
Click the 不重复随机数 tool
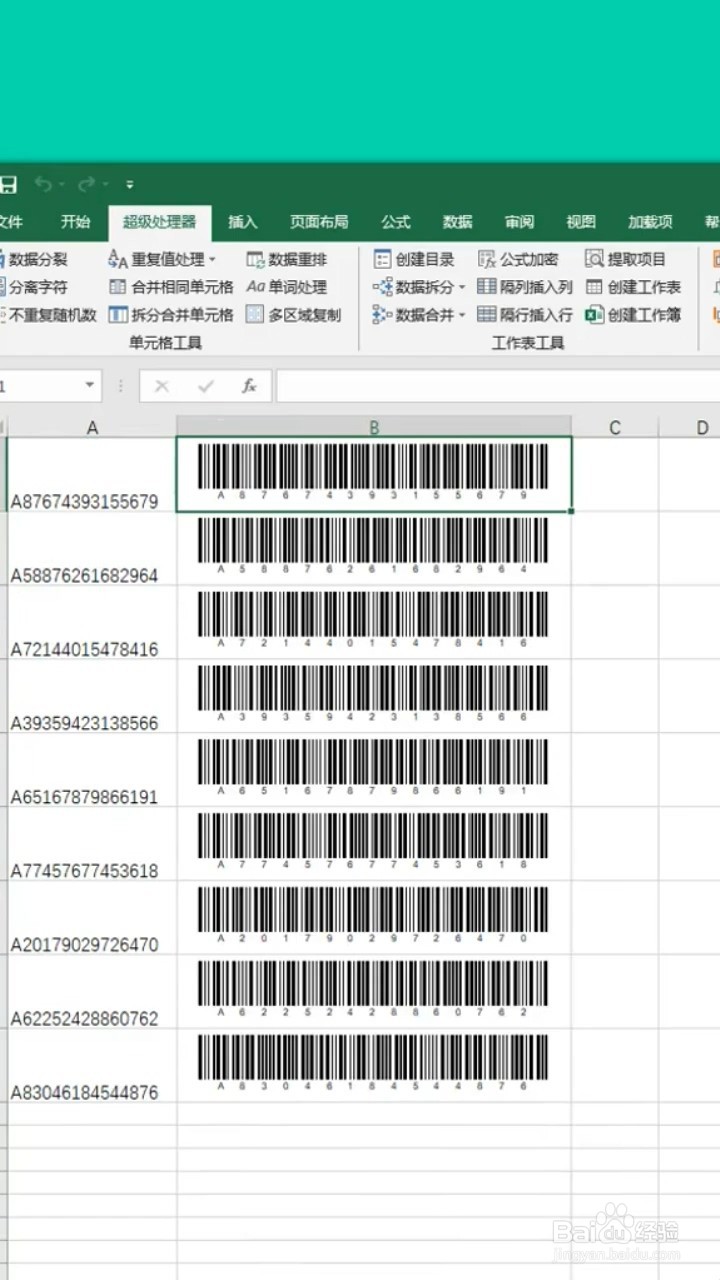[x=48, y=315]
